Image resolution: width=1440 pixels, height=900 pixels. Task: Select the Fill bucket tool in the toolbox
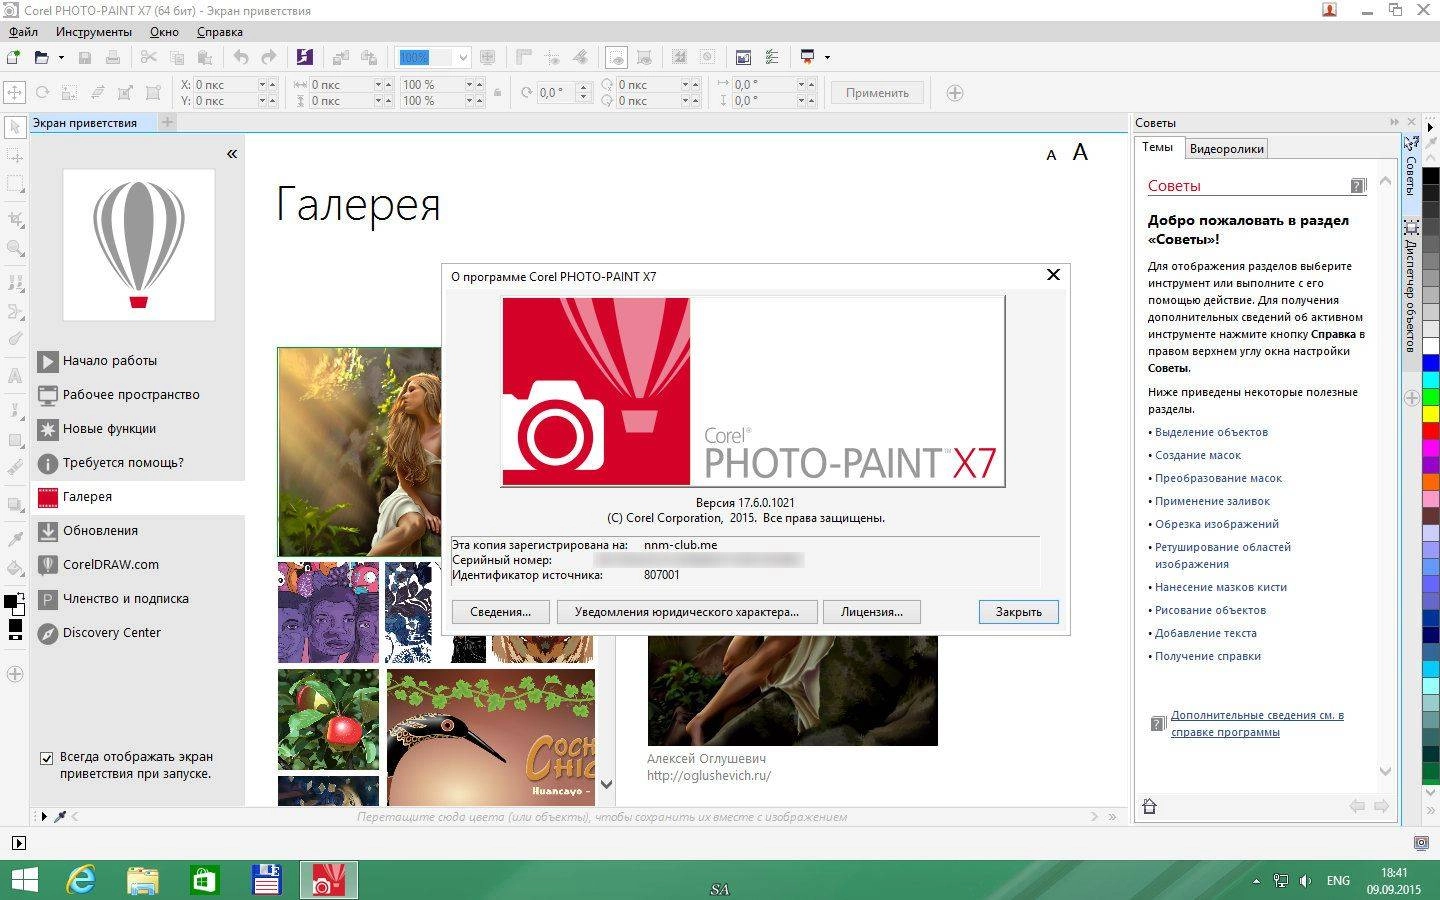[x=15, y=568]
